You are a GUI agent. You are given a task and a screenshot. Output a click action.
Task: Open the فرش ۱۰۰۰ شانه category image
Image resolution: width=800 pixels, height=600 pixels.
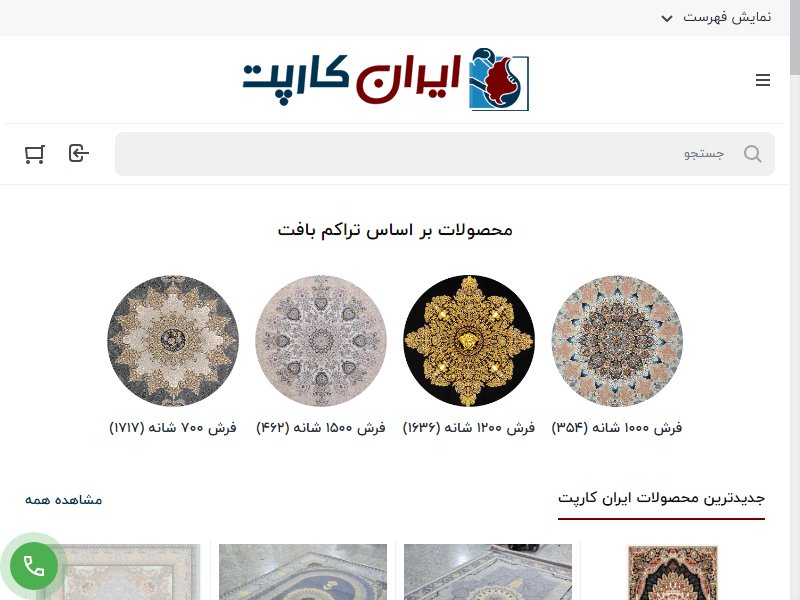tap(617, 341)
